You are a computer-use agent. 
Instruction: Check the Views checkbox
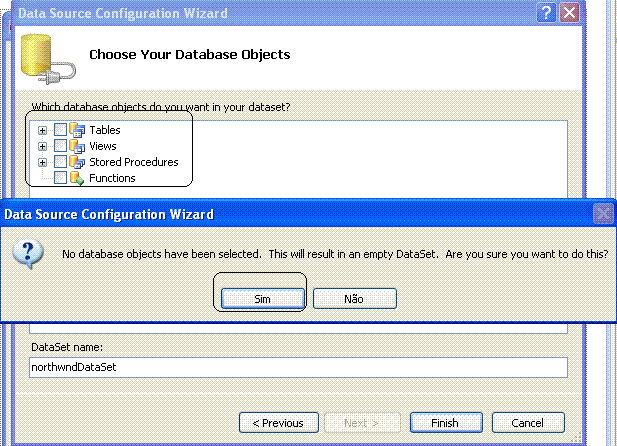point(60,146)
